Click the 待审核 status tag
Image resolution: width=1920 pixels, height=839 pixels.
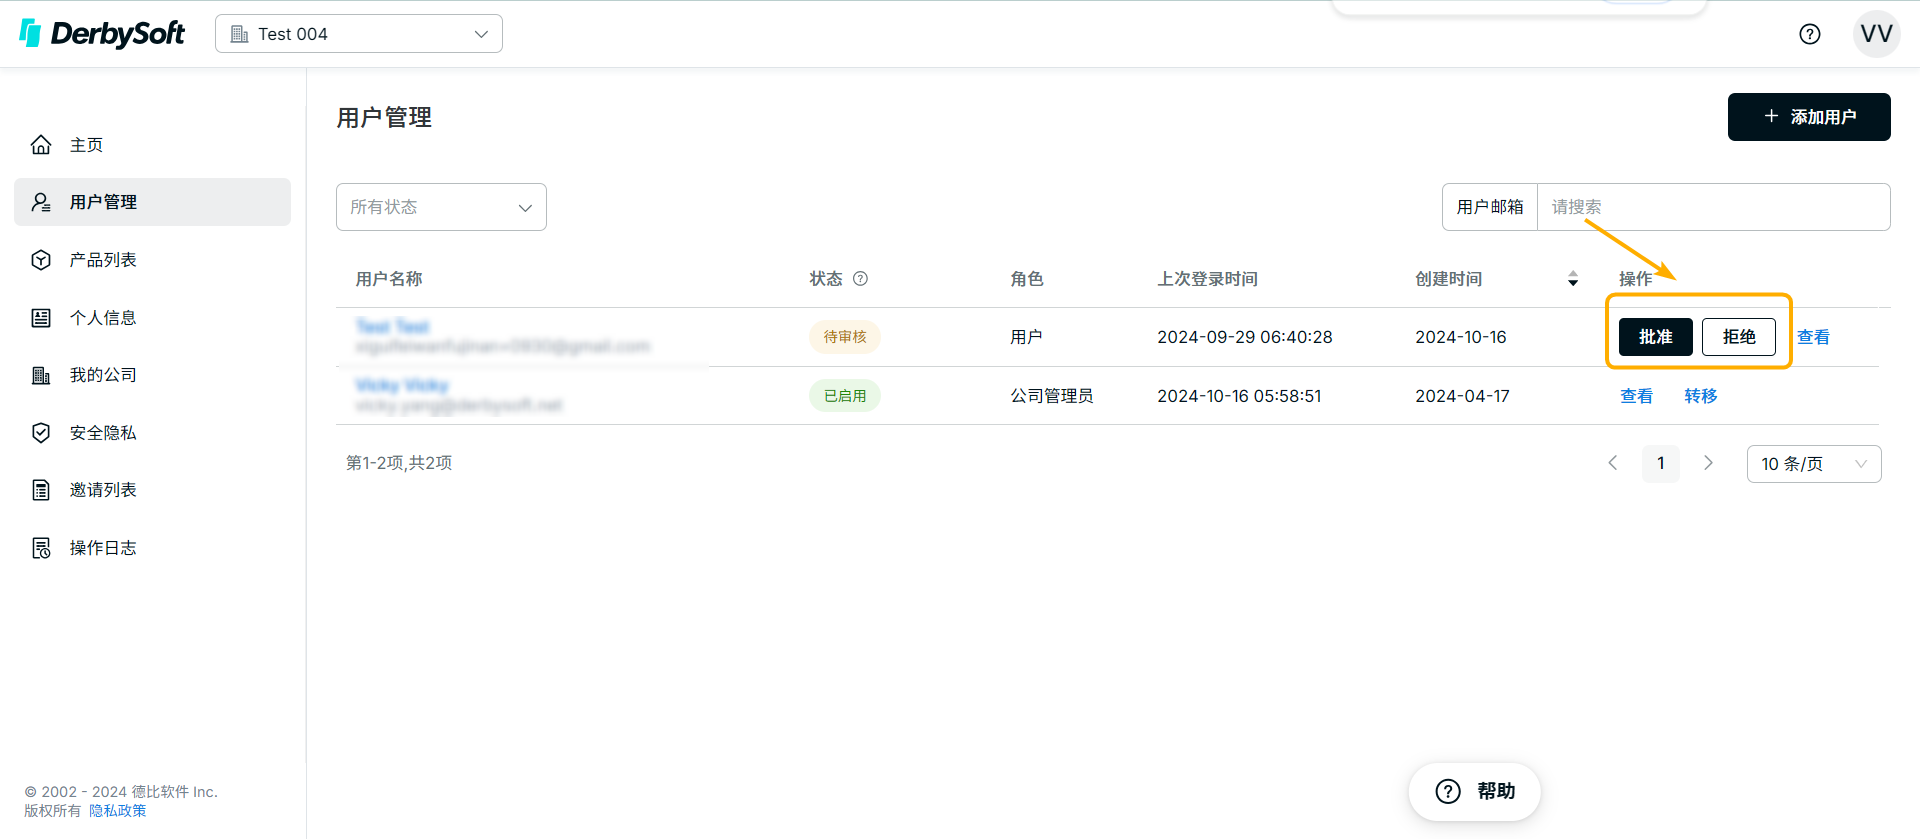[x=845, y=337]
